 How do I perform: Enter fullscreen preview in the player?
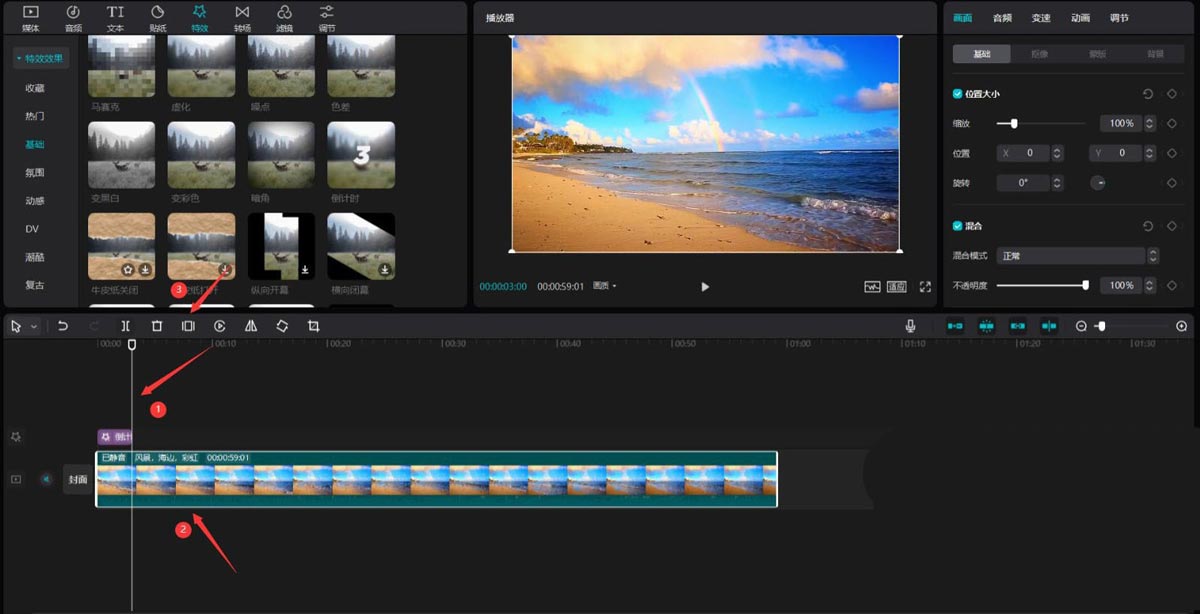(925, 287)
